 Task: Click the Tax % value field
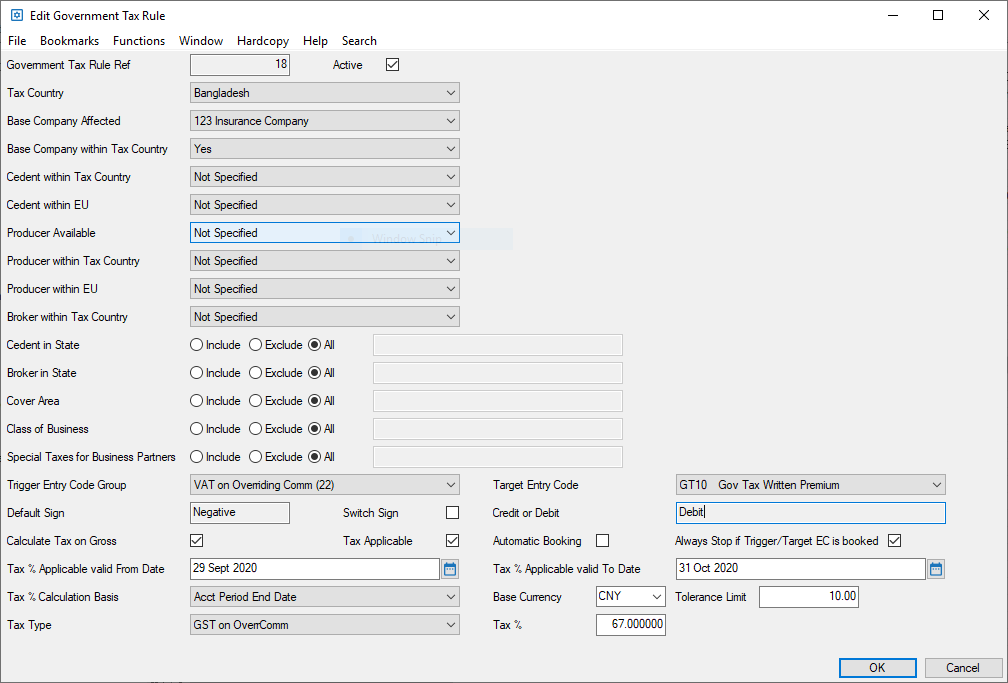pyautogui.click(x=631, y=625)
